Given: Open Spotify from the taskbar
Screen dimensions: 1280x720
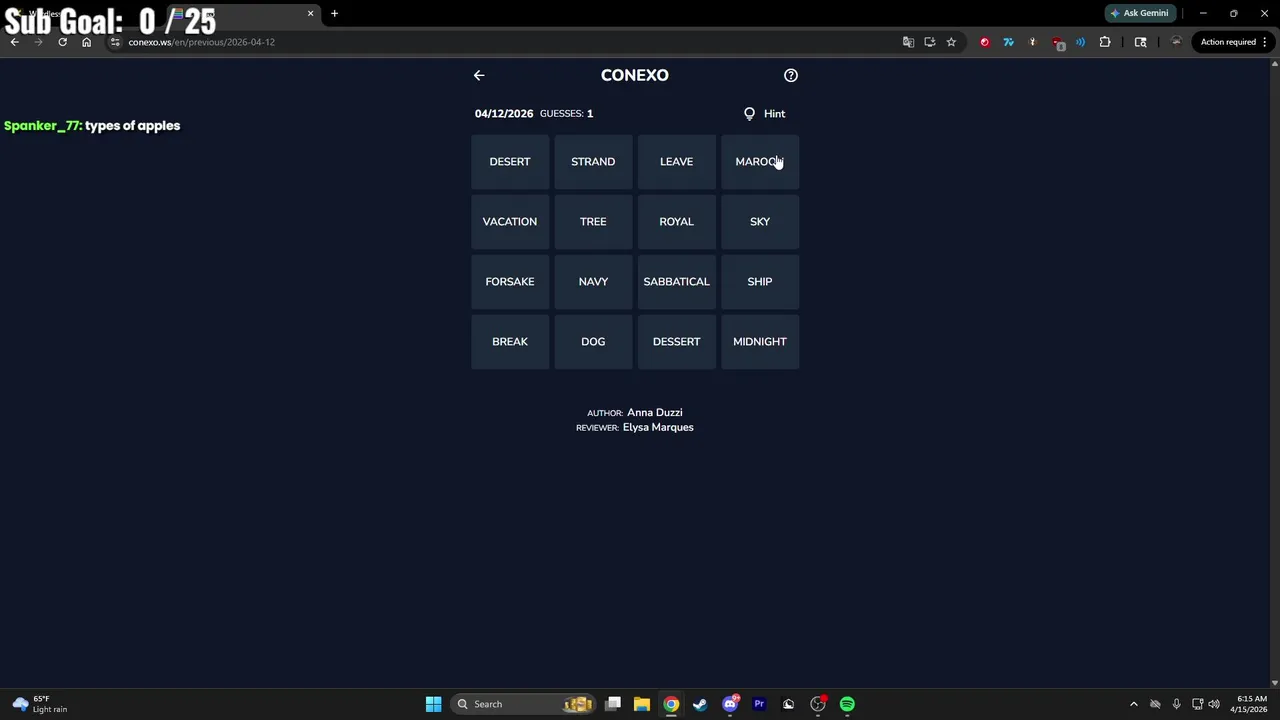Looking at the screenshot, I should click(847, 704).
